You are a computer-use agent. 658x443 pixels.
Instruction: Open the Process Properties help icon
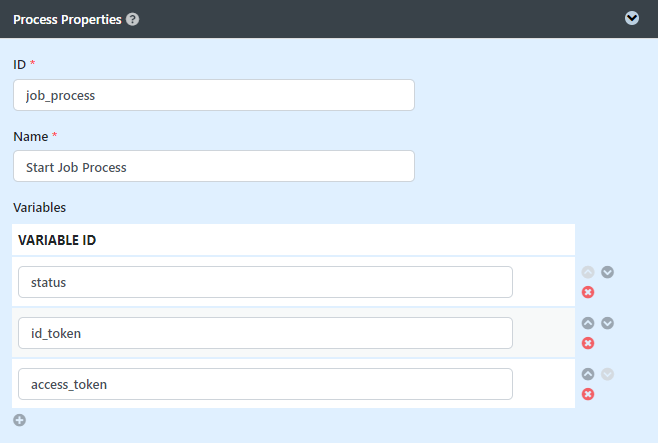(133, 19)
